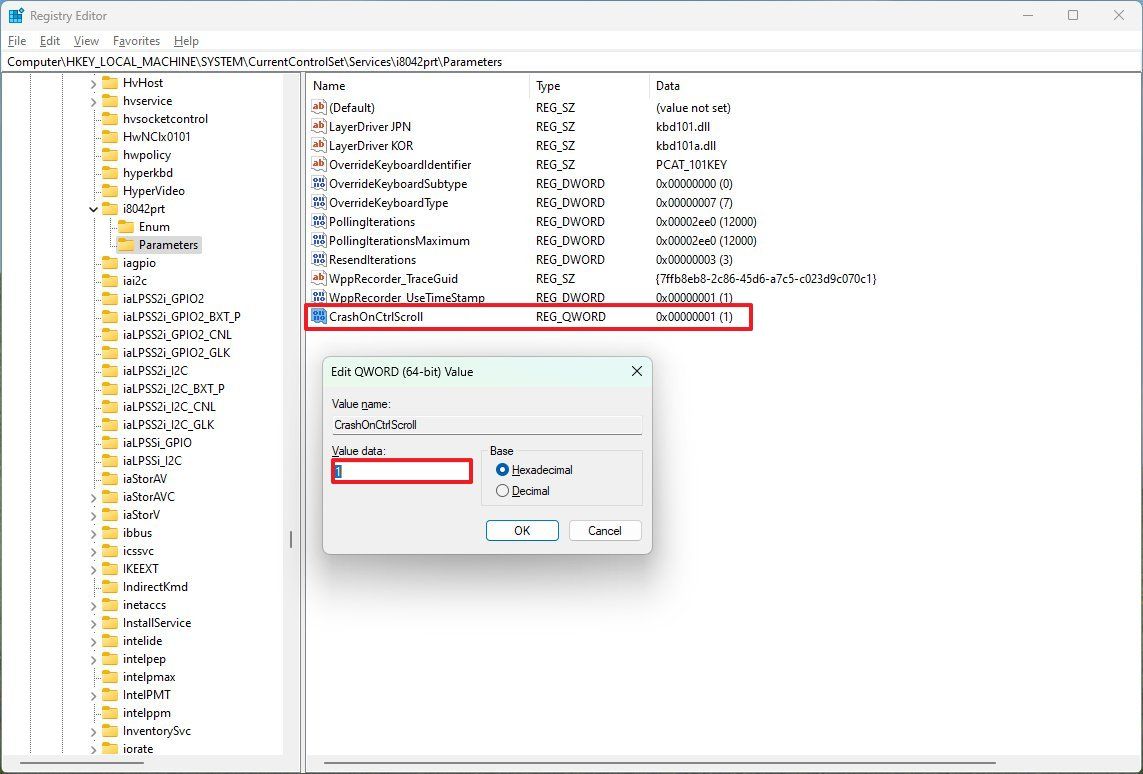Click the PollingIterations DWORD icon
Image resolution: width=1143 pixels, height=774 pixels.
[319, 221]
